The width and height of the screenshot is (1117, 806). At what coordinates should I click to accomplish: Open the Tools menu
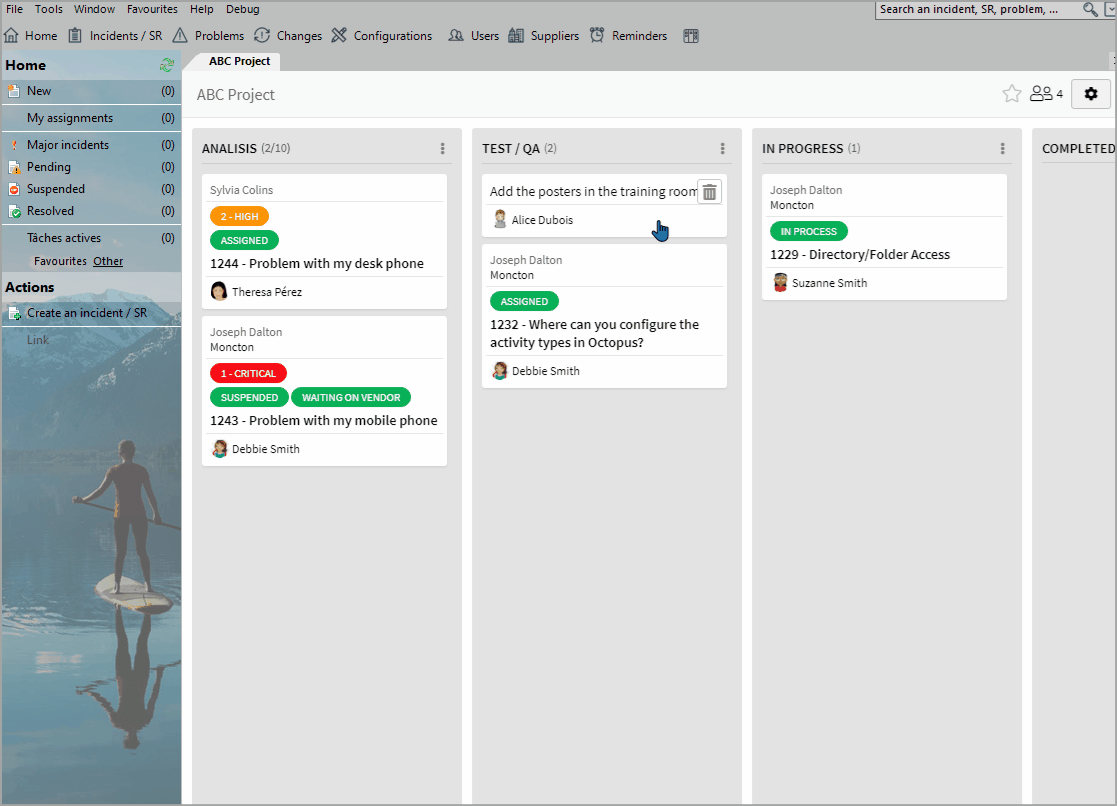click(48, 9)
